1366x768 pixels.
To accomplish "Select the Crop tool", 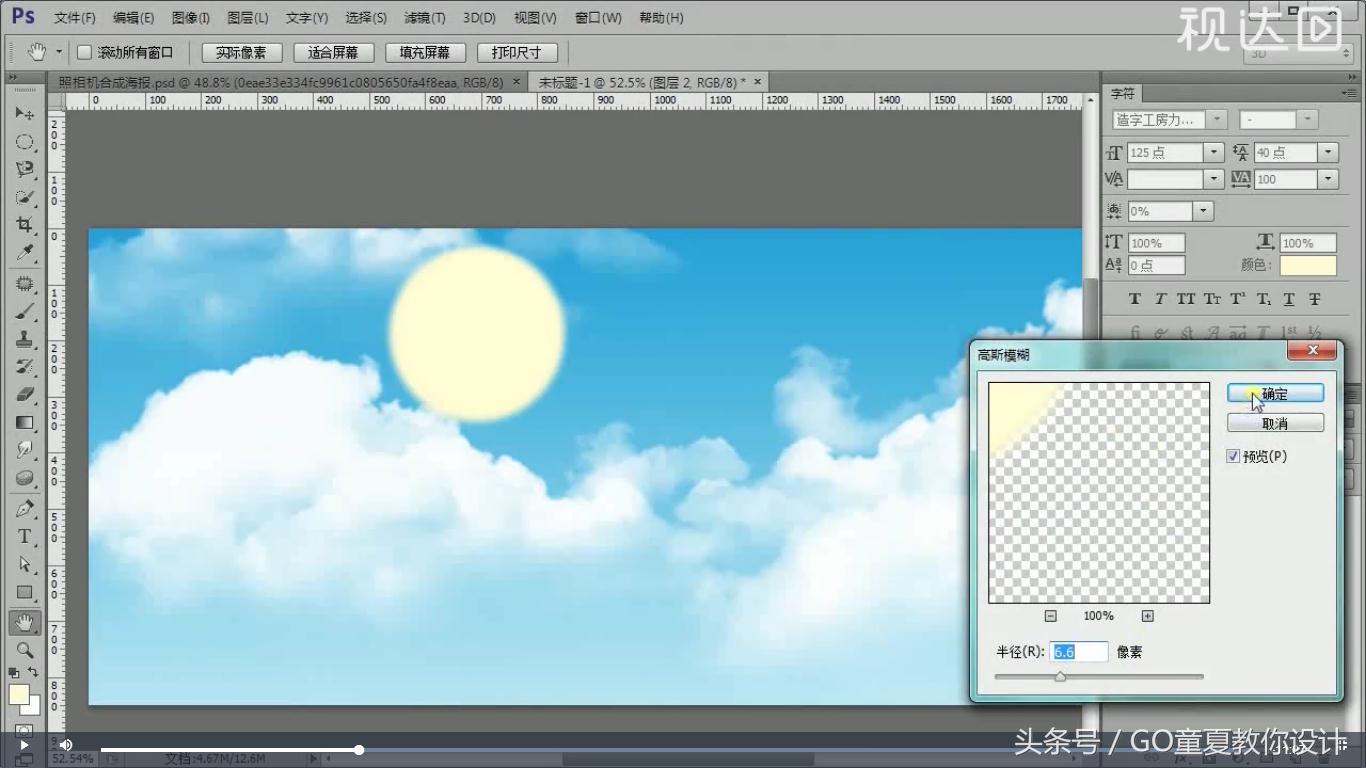I will tap(25, 225).
